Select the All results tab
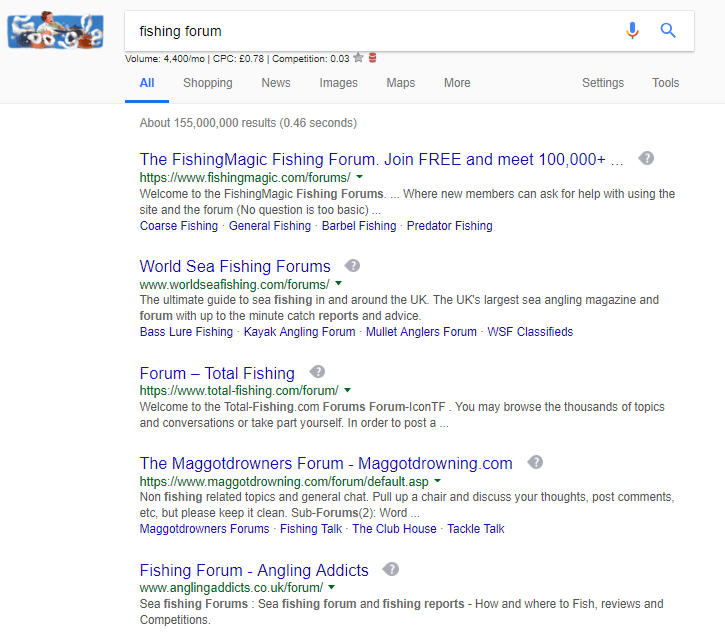725x642 pixels. pyautogui.click(x=147, y=83)
